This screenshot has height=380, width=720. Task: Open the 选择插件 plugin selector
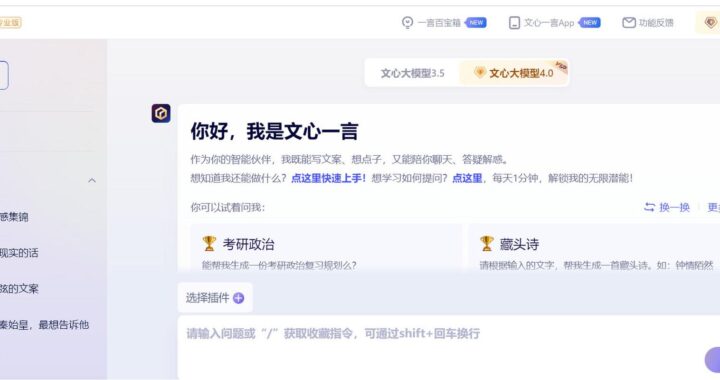[x=215, y=298]
